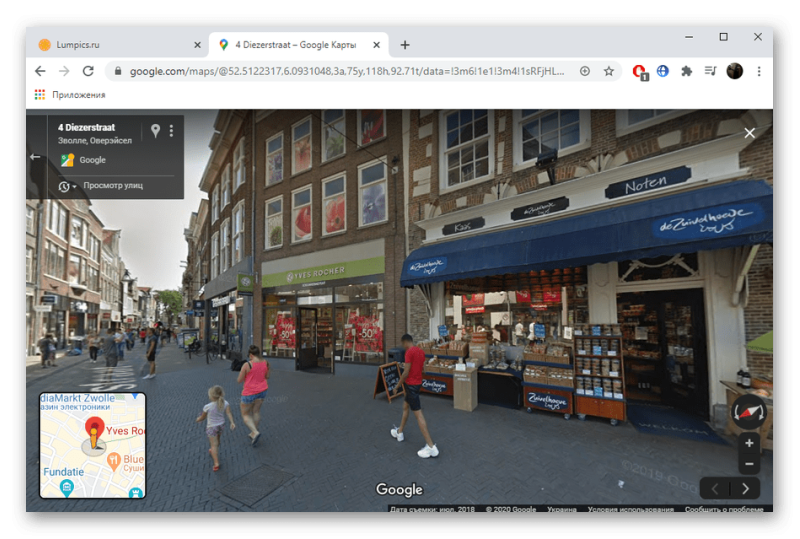Click the back arrow in Street View panel
The image size is (800, 539).
point(35,157)
